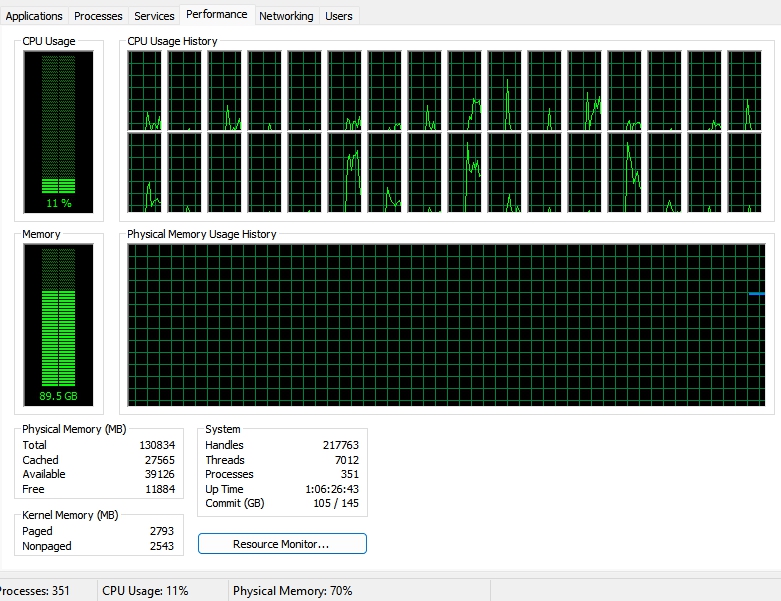Screen dimensions: 781x601
Task: Click the CPU Usage History label
Action: click(x=172, y=41)
